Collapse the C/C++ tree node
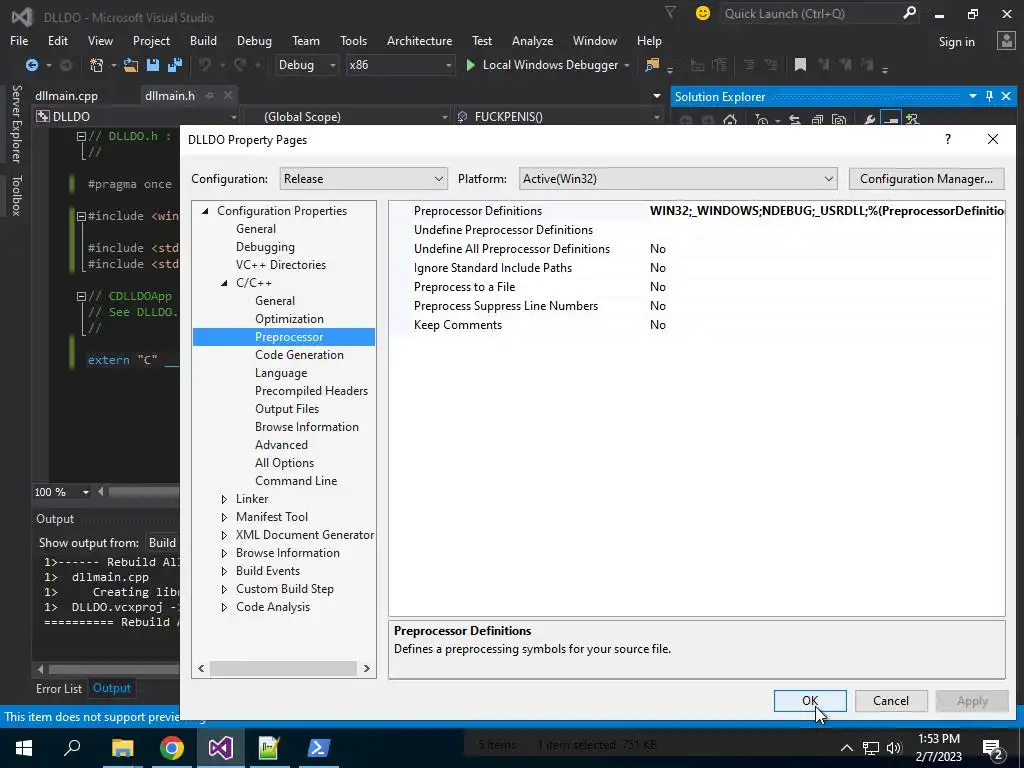The width and height of the screenshot is (1024, 768). pos(224,283)
